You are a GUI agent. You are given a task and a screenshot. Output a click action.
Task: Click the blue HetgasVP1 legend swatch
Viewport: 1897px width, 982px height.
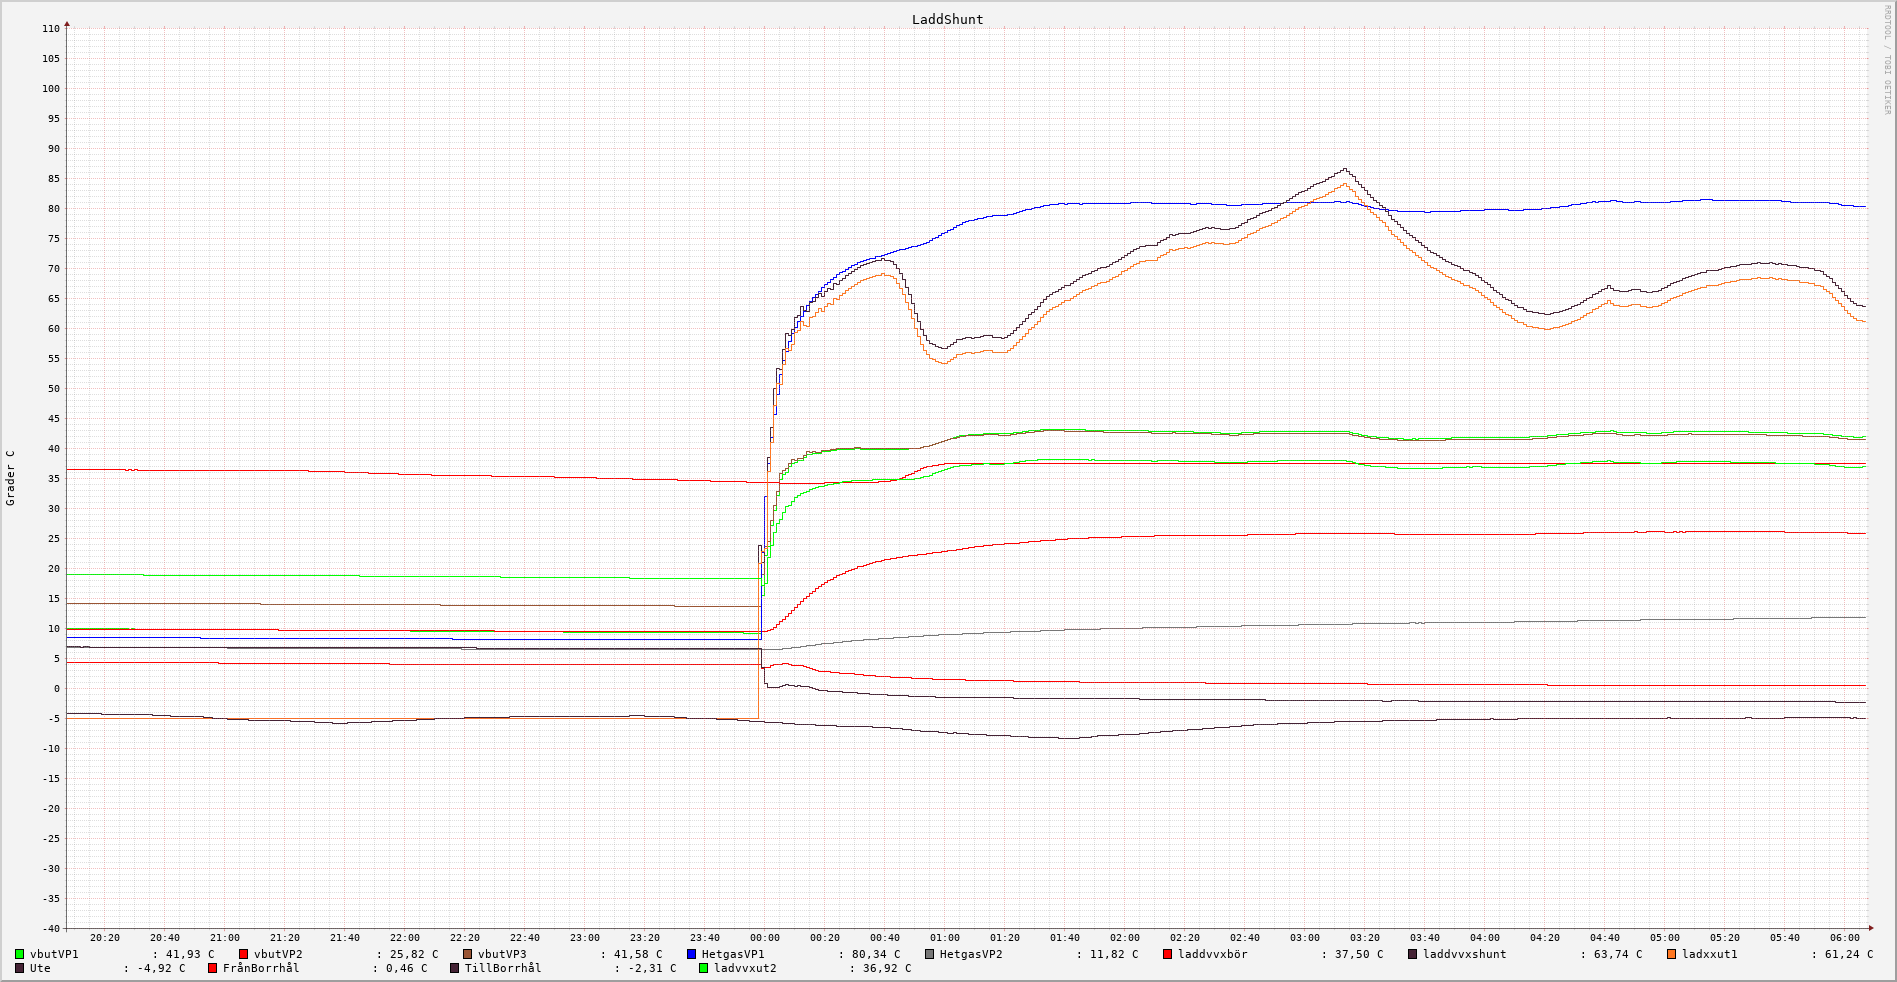[691, 954]
